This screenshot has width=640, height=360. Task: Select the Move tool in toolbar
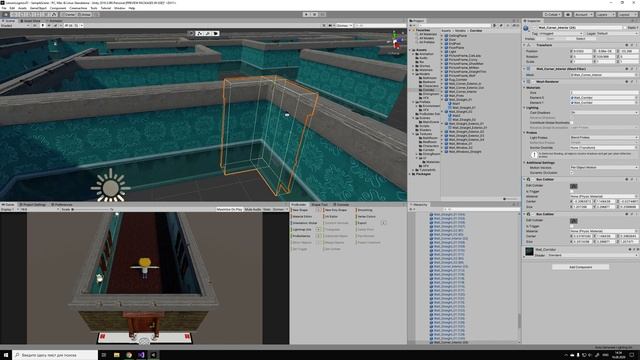(x=13, y=14)
